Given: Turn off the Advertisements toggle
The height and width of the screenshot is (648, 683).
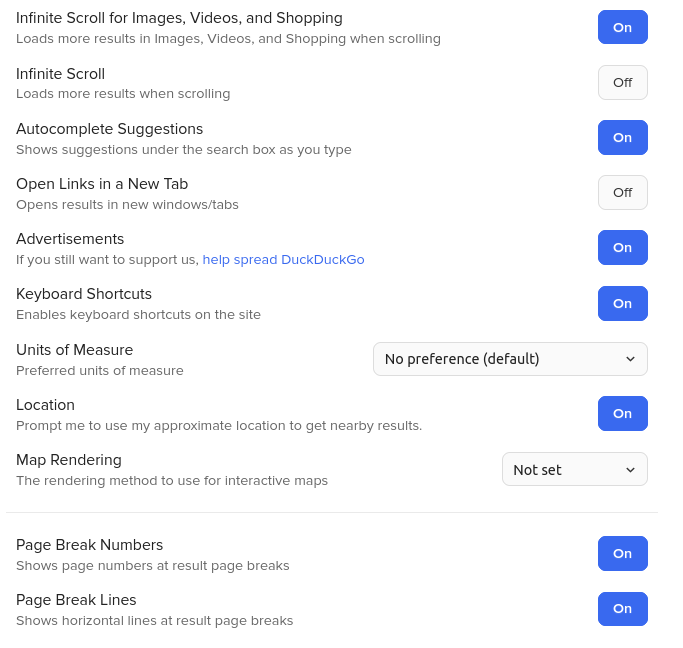Looking at the screenshot, I should [x=622, y=247].
